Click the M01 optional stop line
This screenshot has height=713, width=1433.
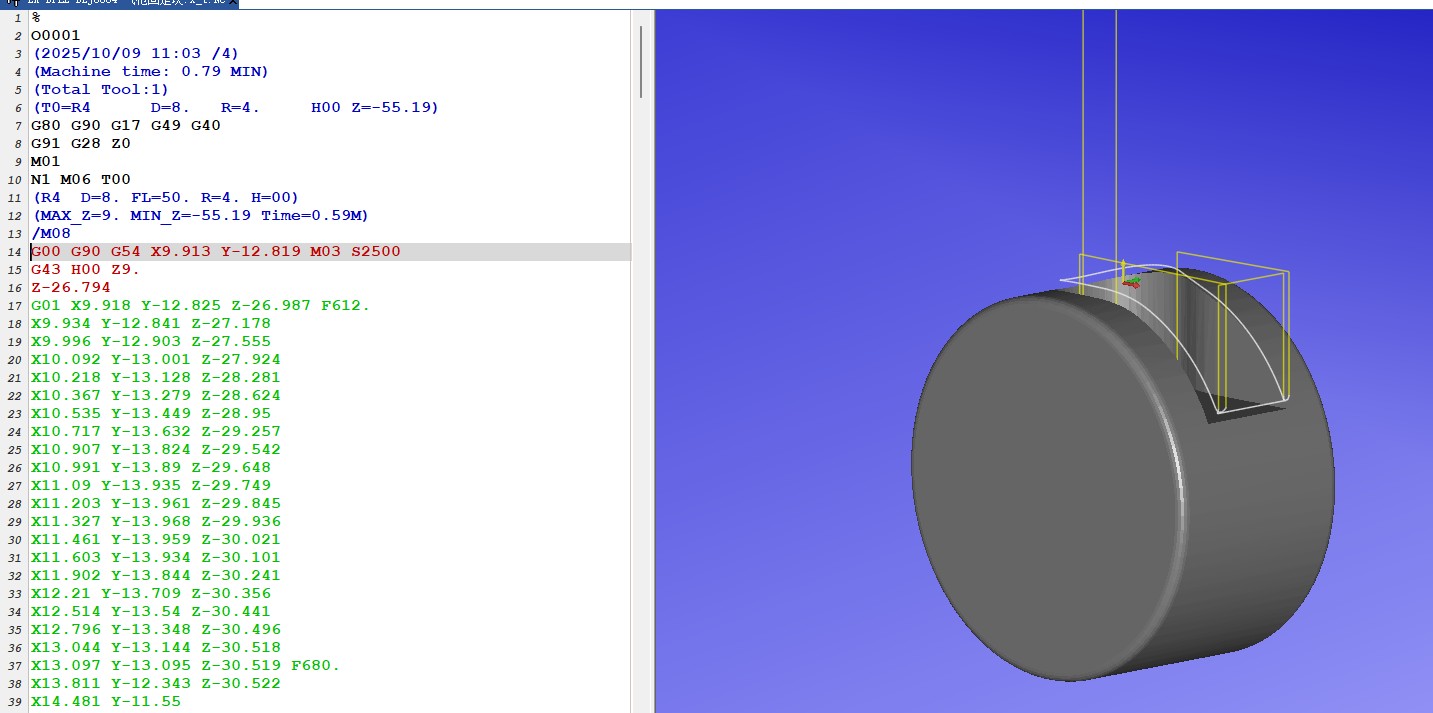tap(45, 162)
